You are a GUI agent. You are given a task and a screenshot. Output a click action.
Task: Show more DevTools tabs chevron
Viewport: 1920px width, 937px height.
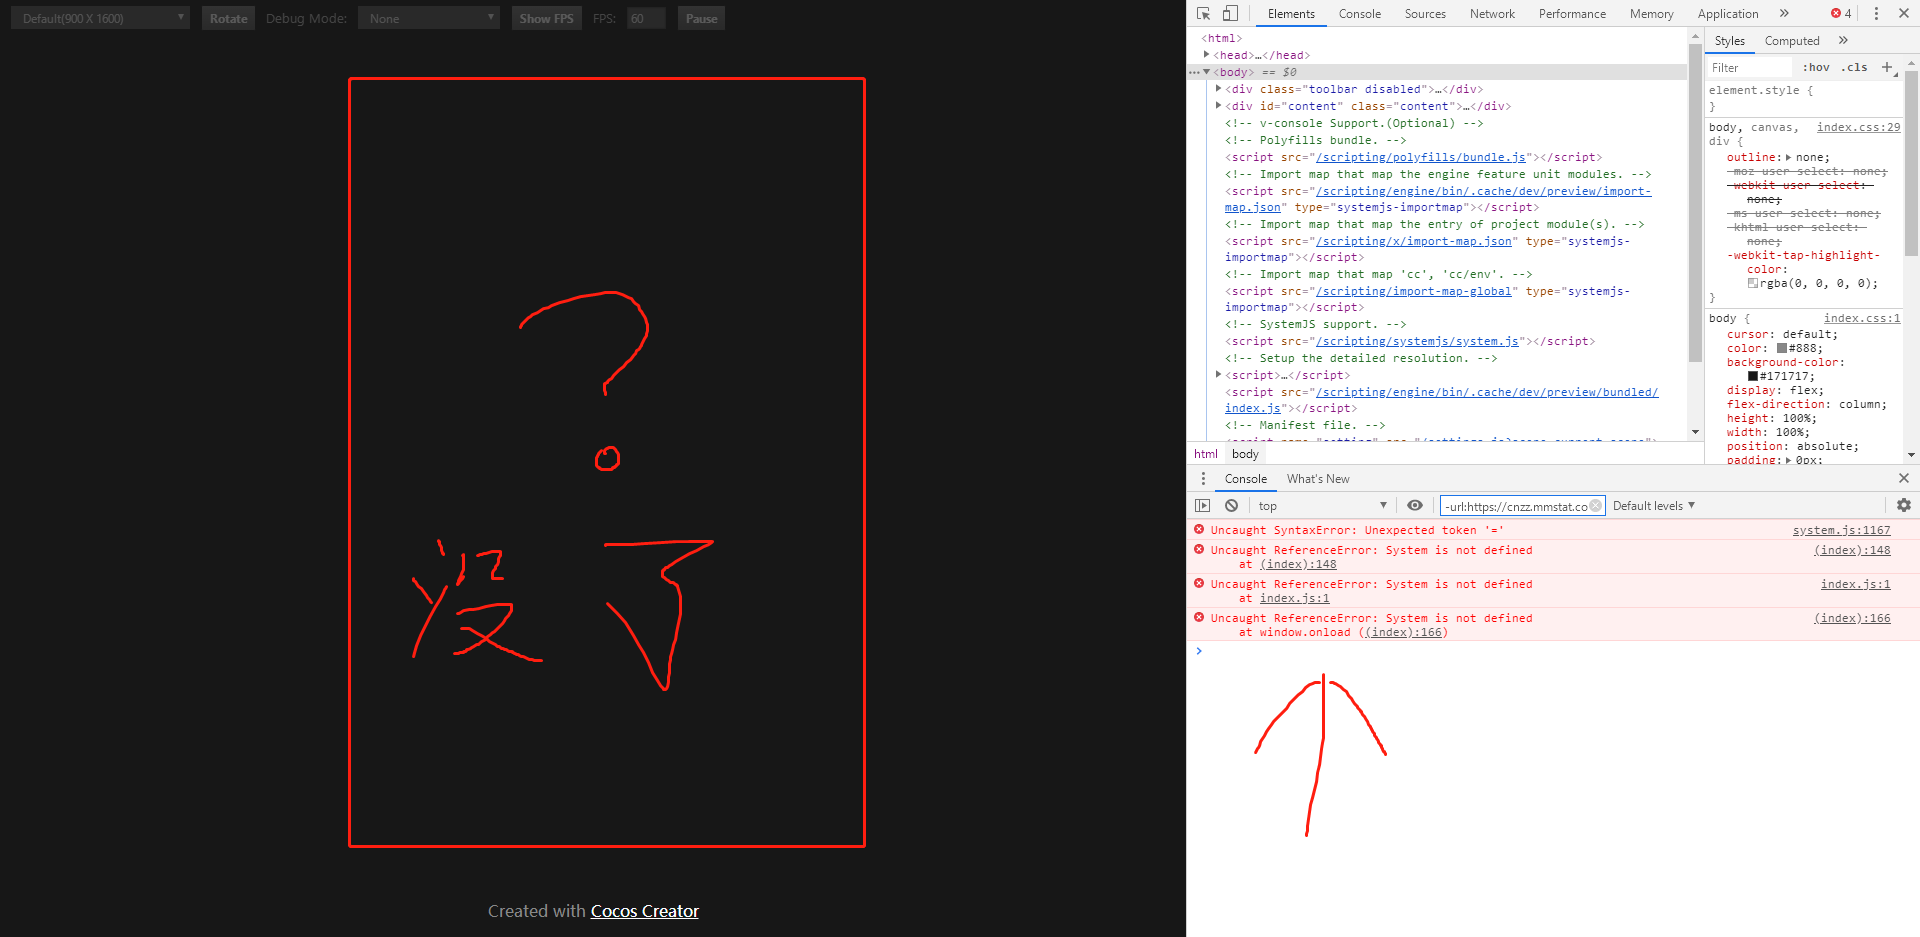pyautogui.click(x=1784, y=14)
